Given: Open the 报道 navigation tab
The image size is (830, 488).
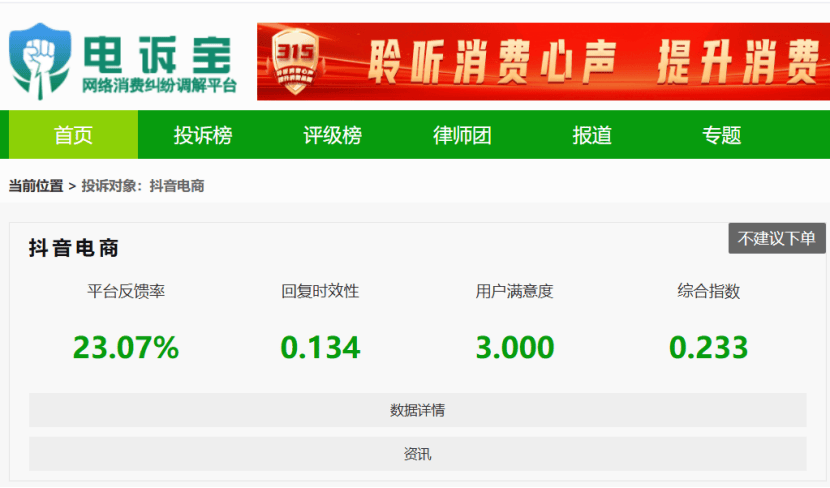Looking at the screenshot, I should tap(592, 135).
